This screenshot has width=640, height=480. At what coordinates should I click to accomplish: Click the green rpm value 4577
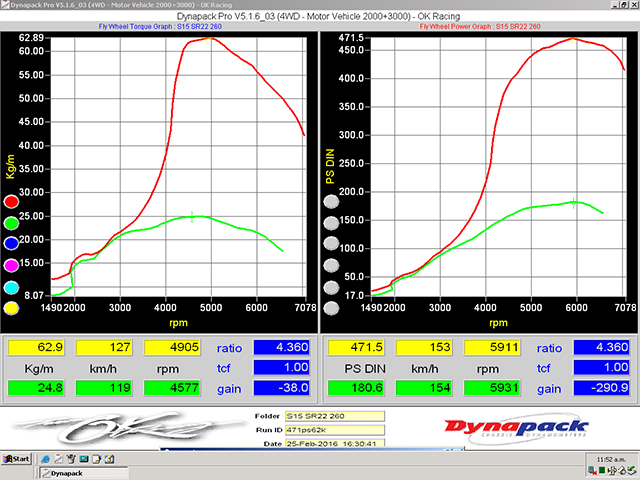click(172, 388)
